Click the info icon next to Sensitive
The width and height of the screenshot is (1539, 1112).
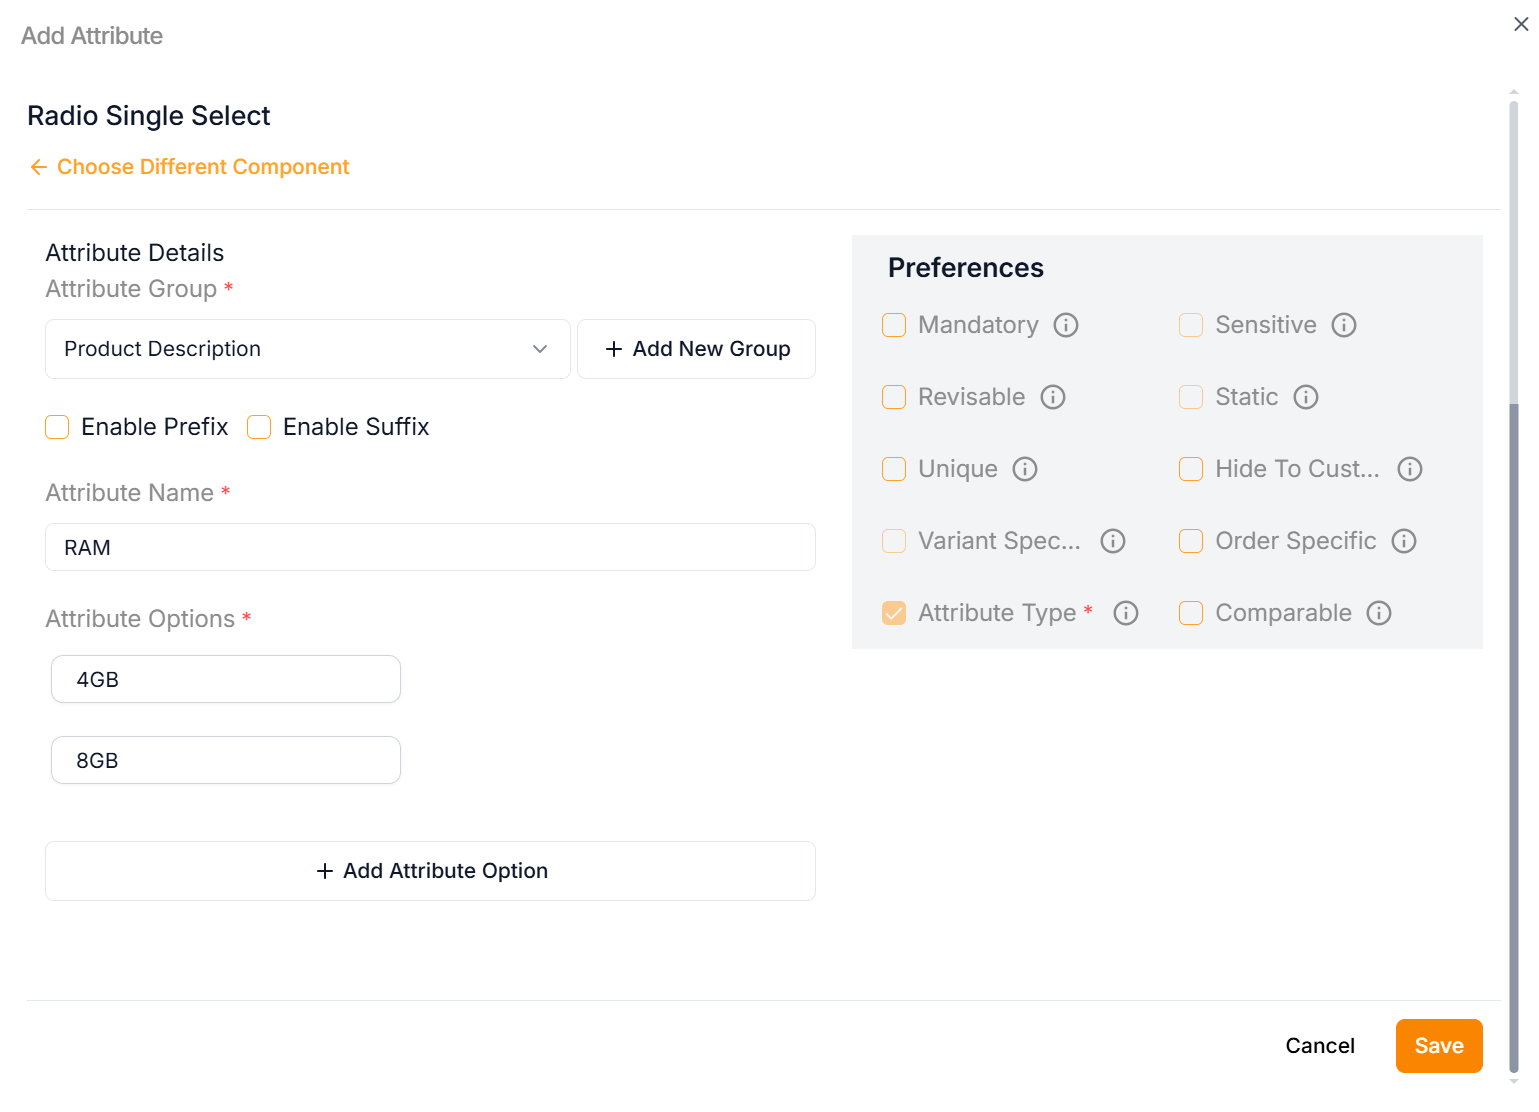[x=1344, y=325]
